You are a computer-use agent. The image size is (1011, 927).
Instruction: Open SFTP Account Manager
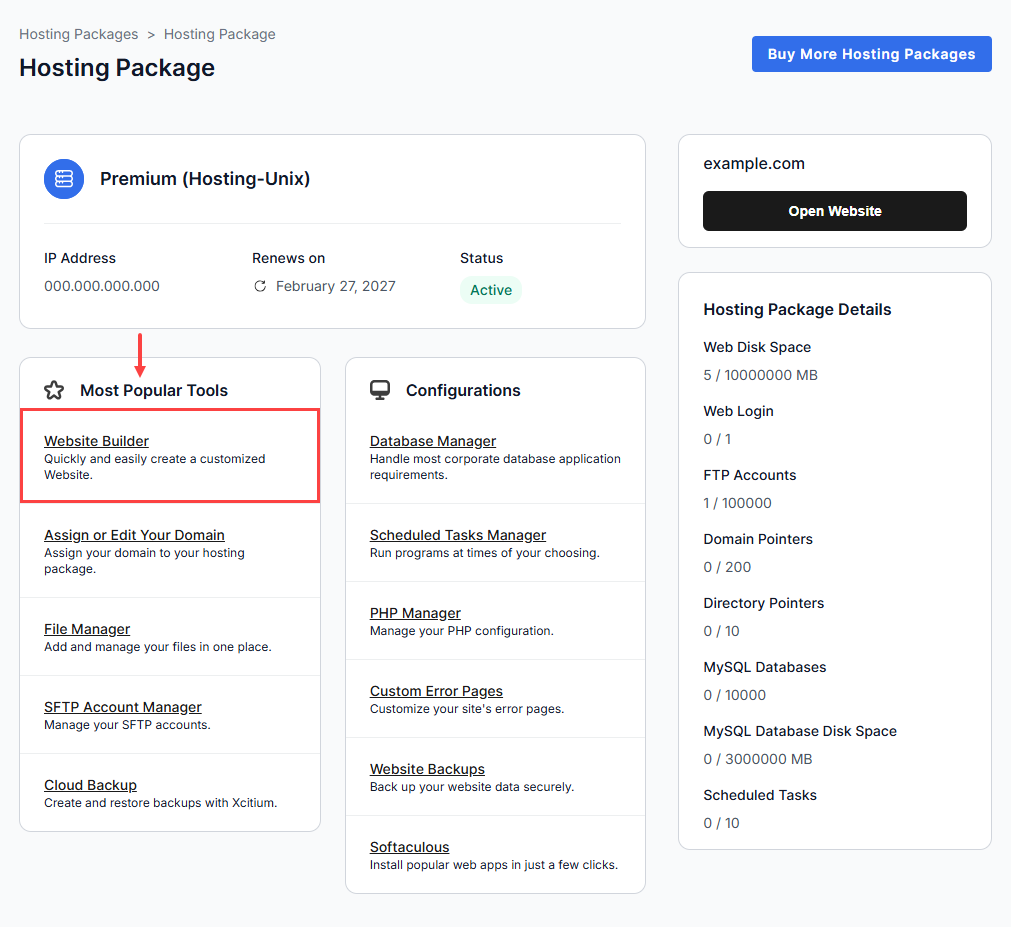click(123, 707)
